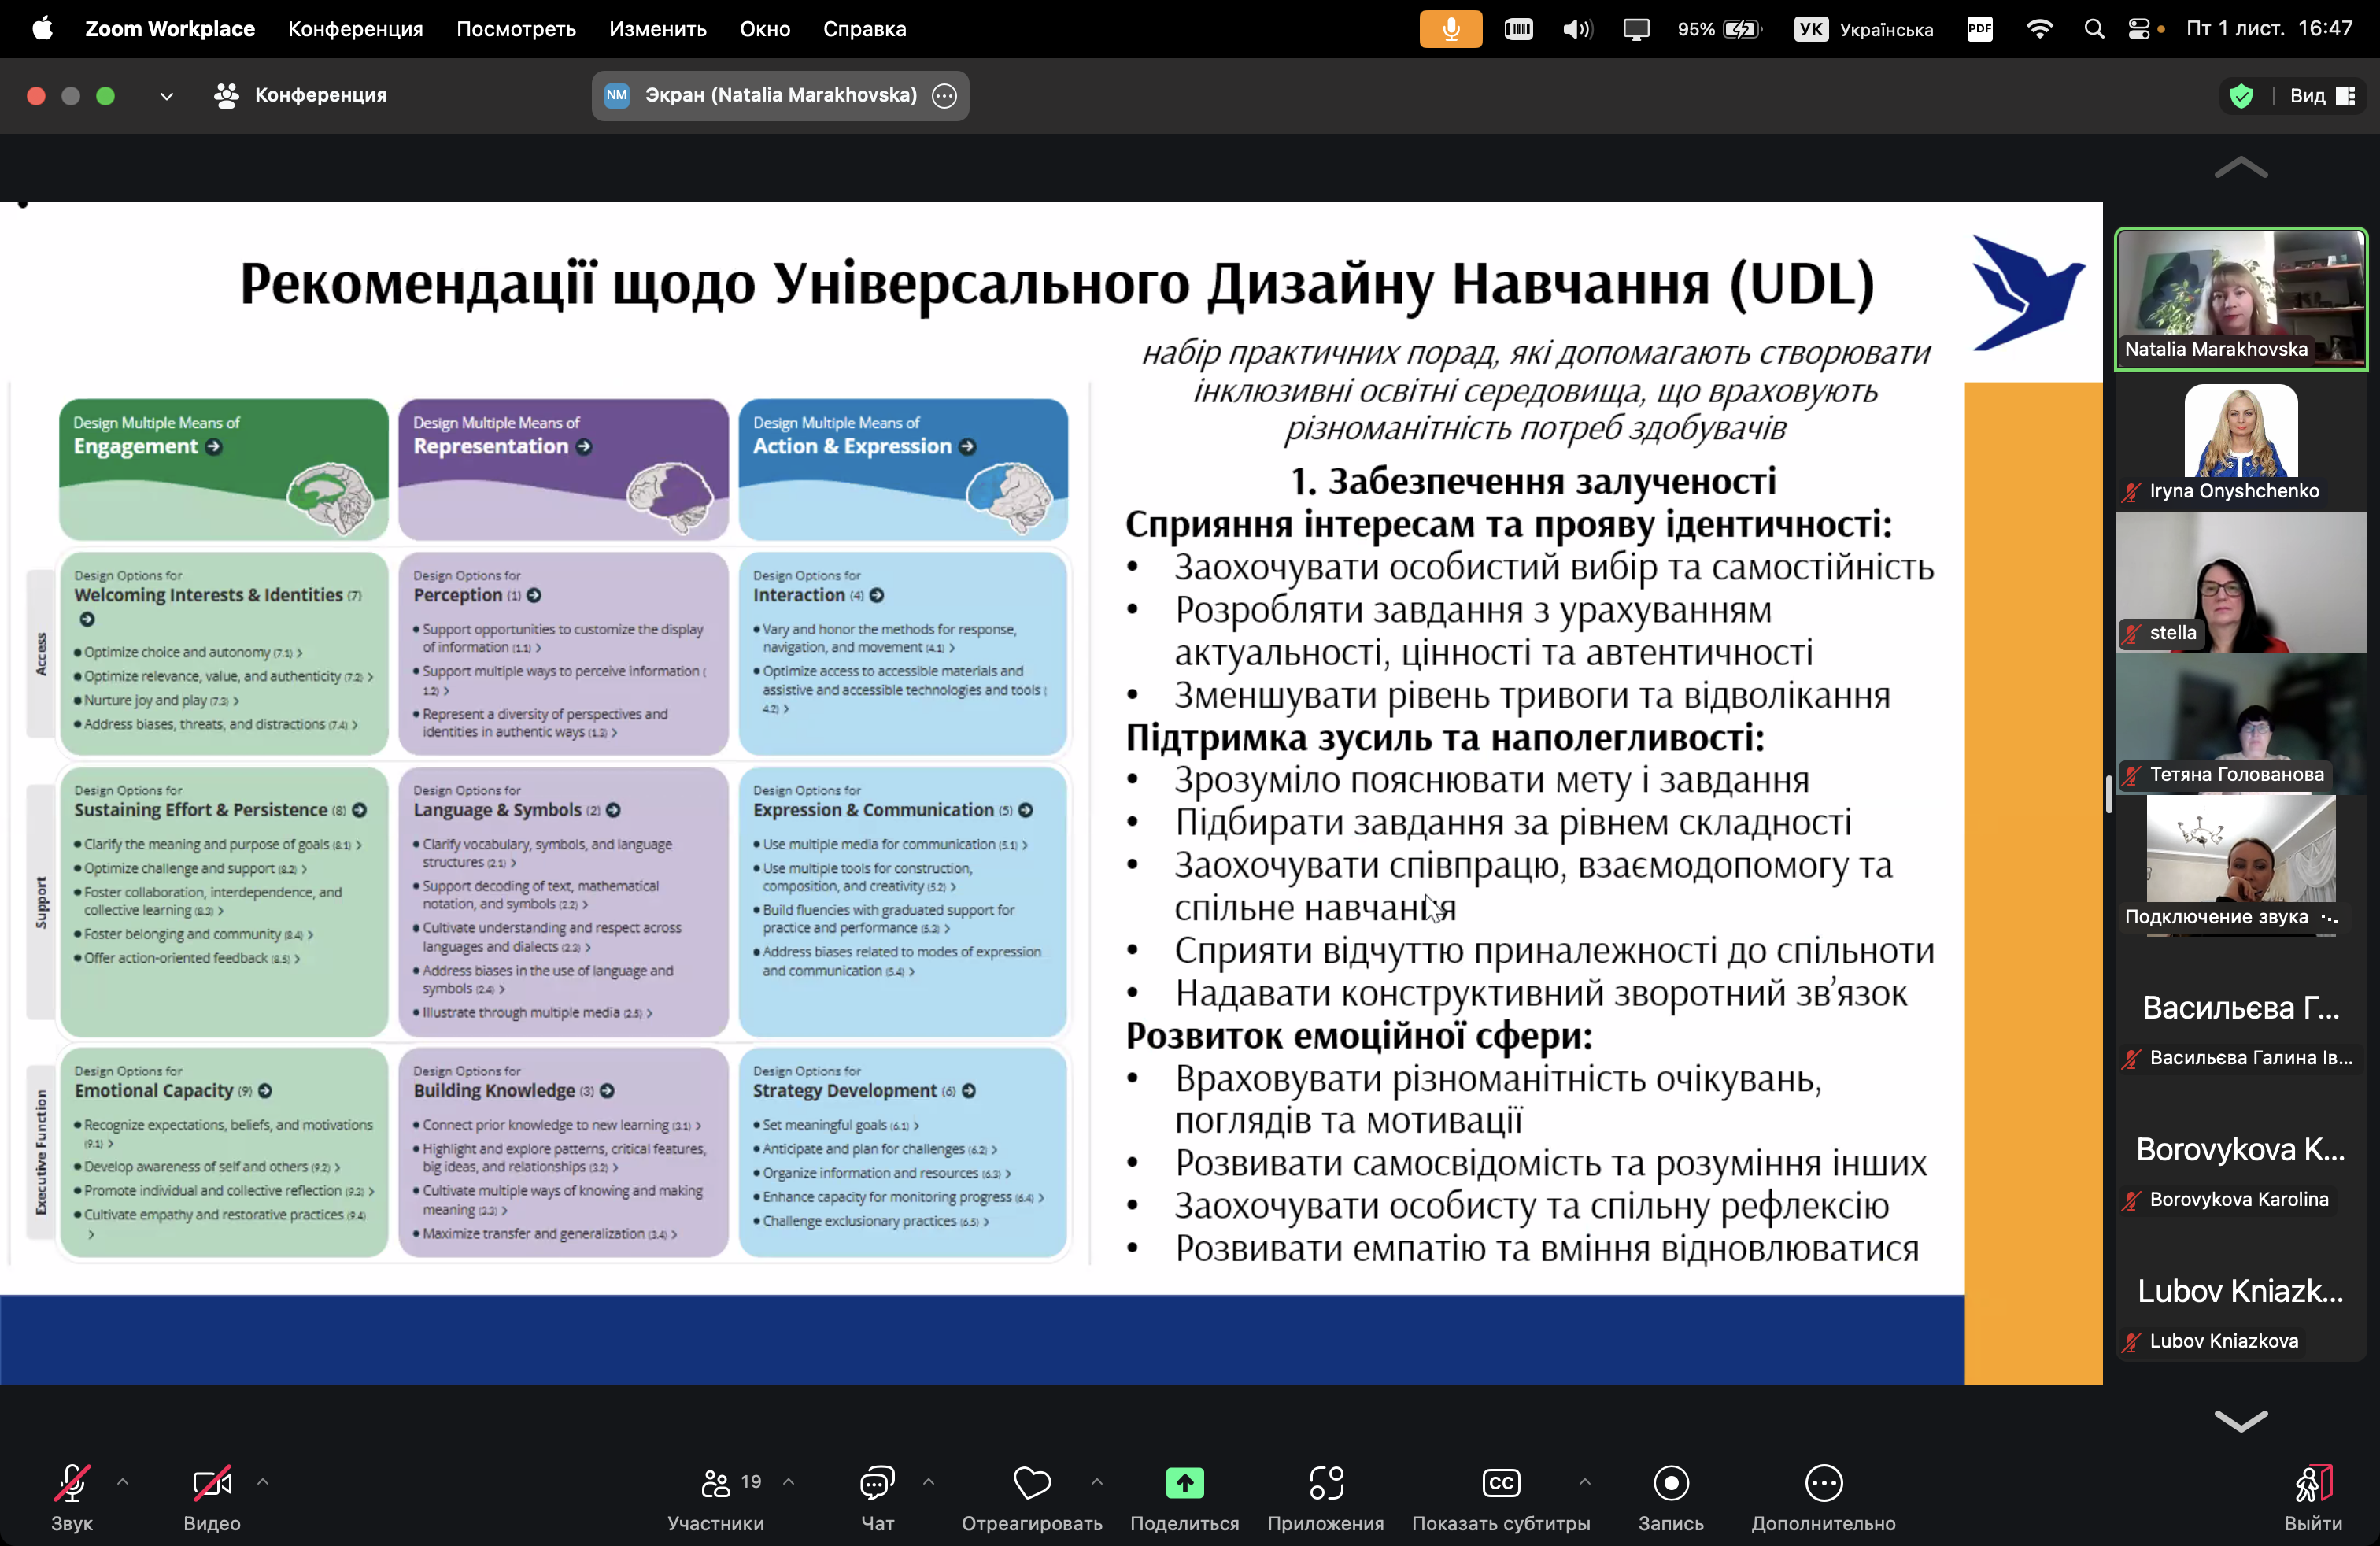Click Экран (Natalia Marakhovska) share indicator
Image resolution: width=2380 pixels, height=1546 pixels.
[780, 95]
